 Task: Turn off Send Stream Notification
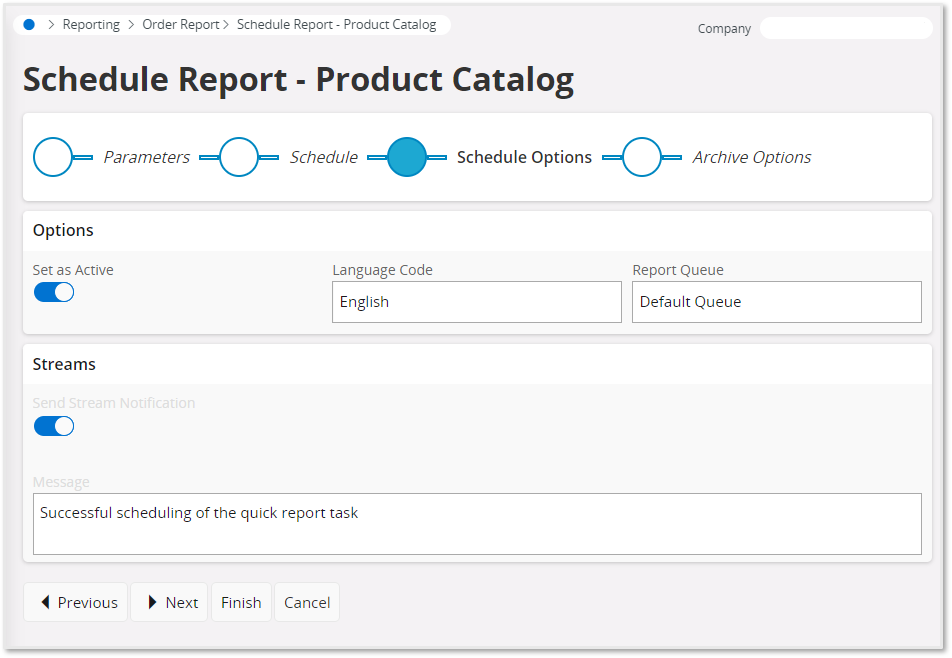(x=53, y=425)
